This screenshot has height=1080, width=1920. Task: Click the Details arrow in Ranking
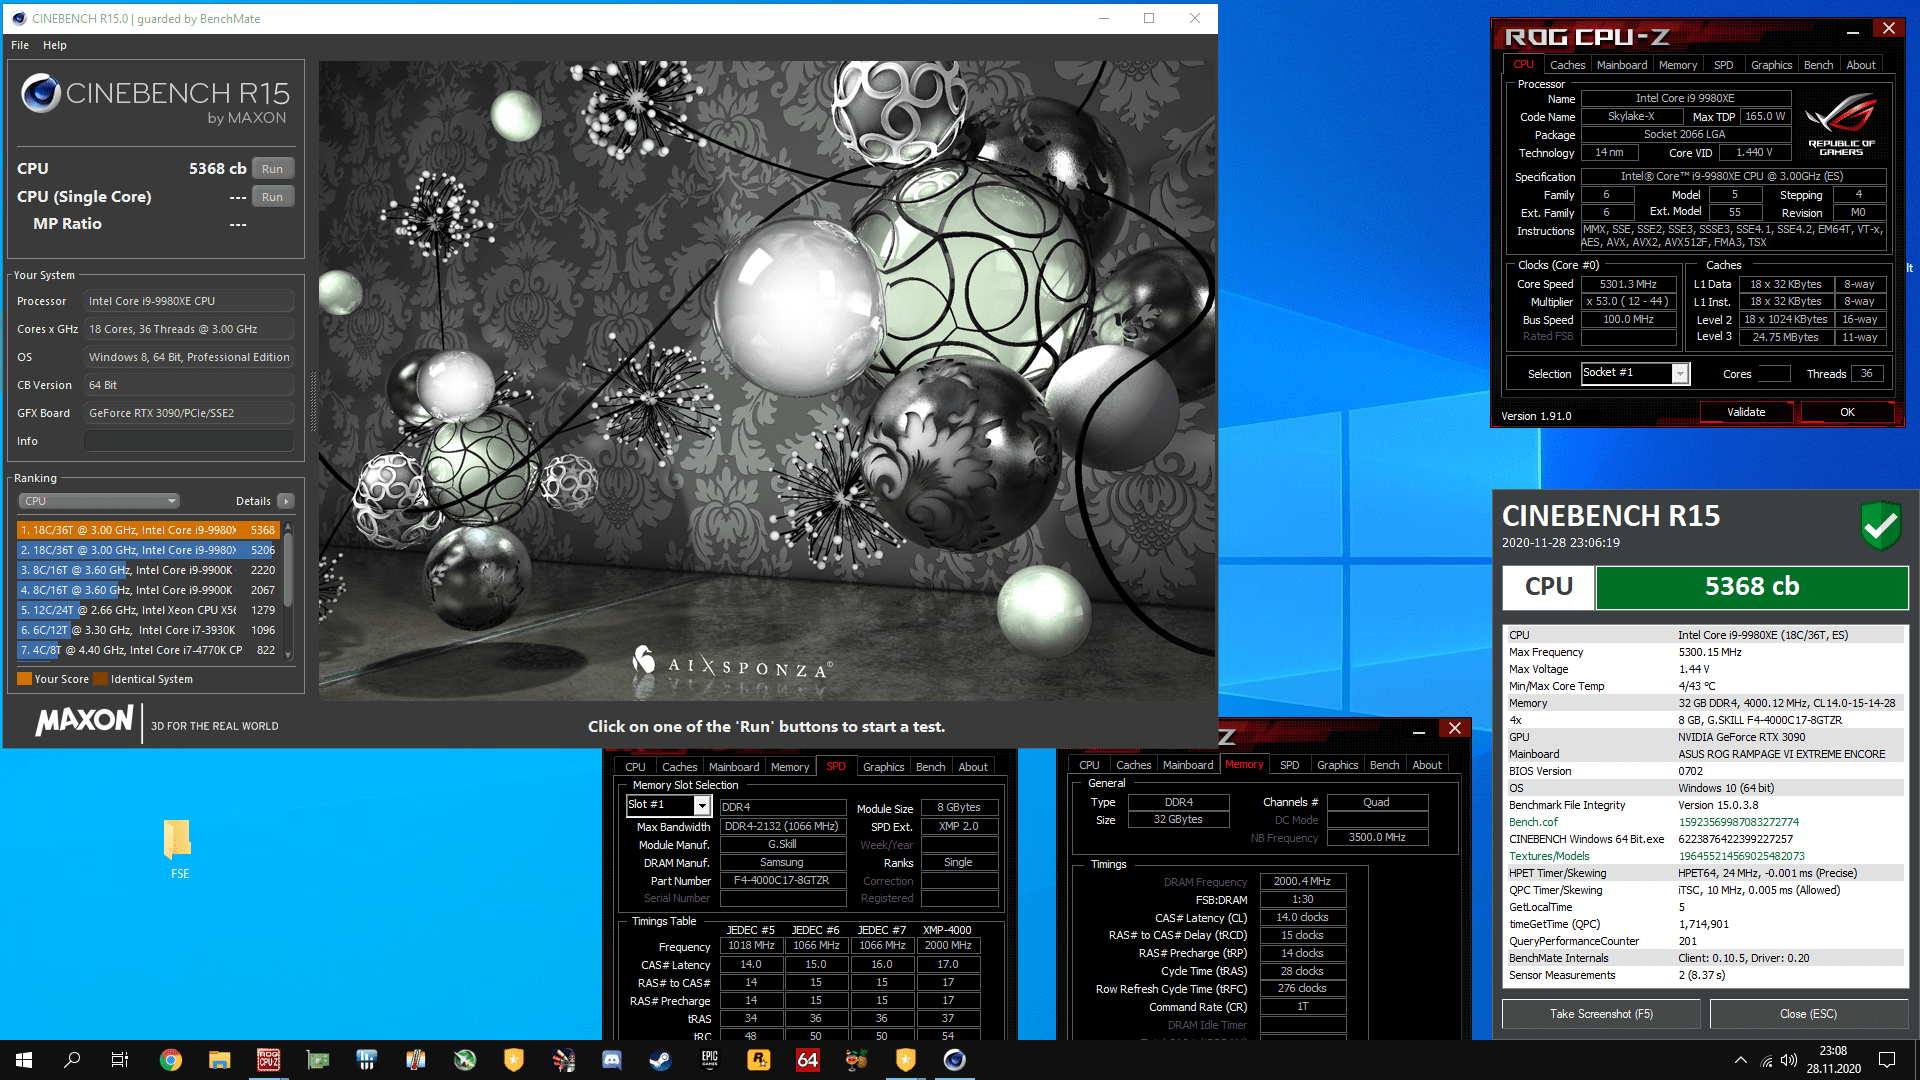tap(286, 501)
